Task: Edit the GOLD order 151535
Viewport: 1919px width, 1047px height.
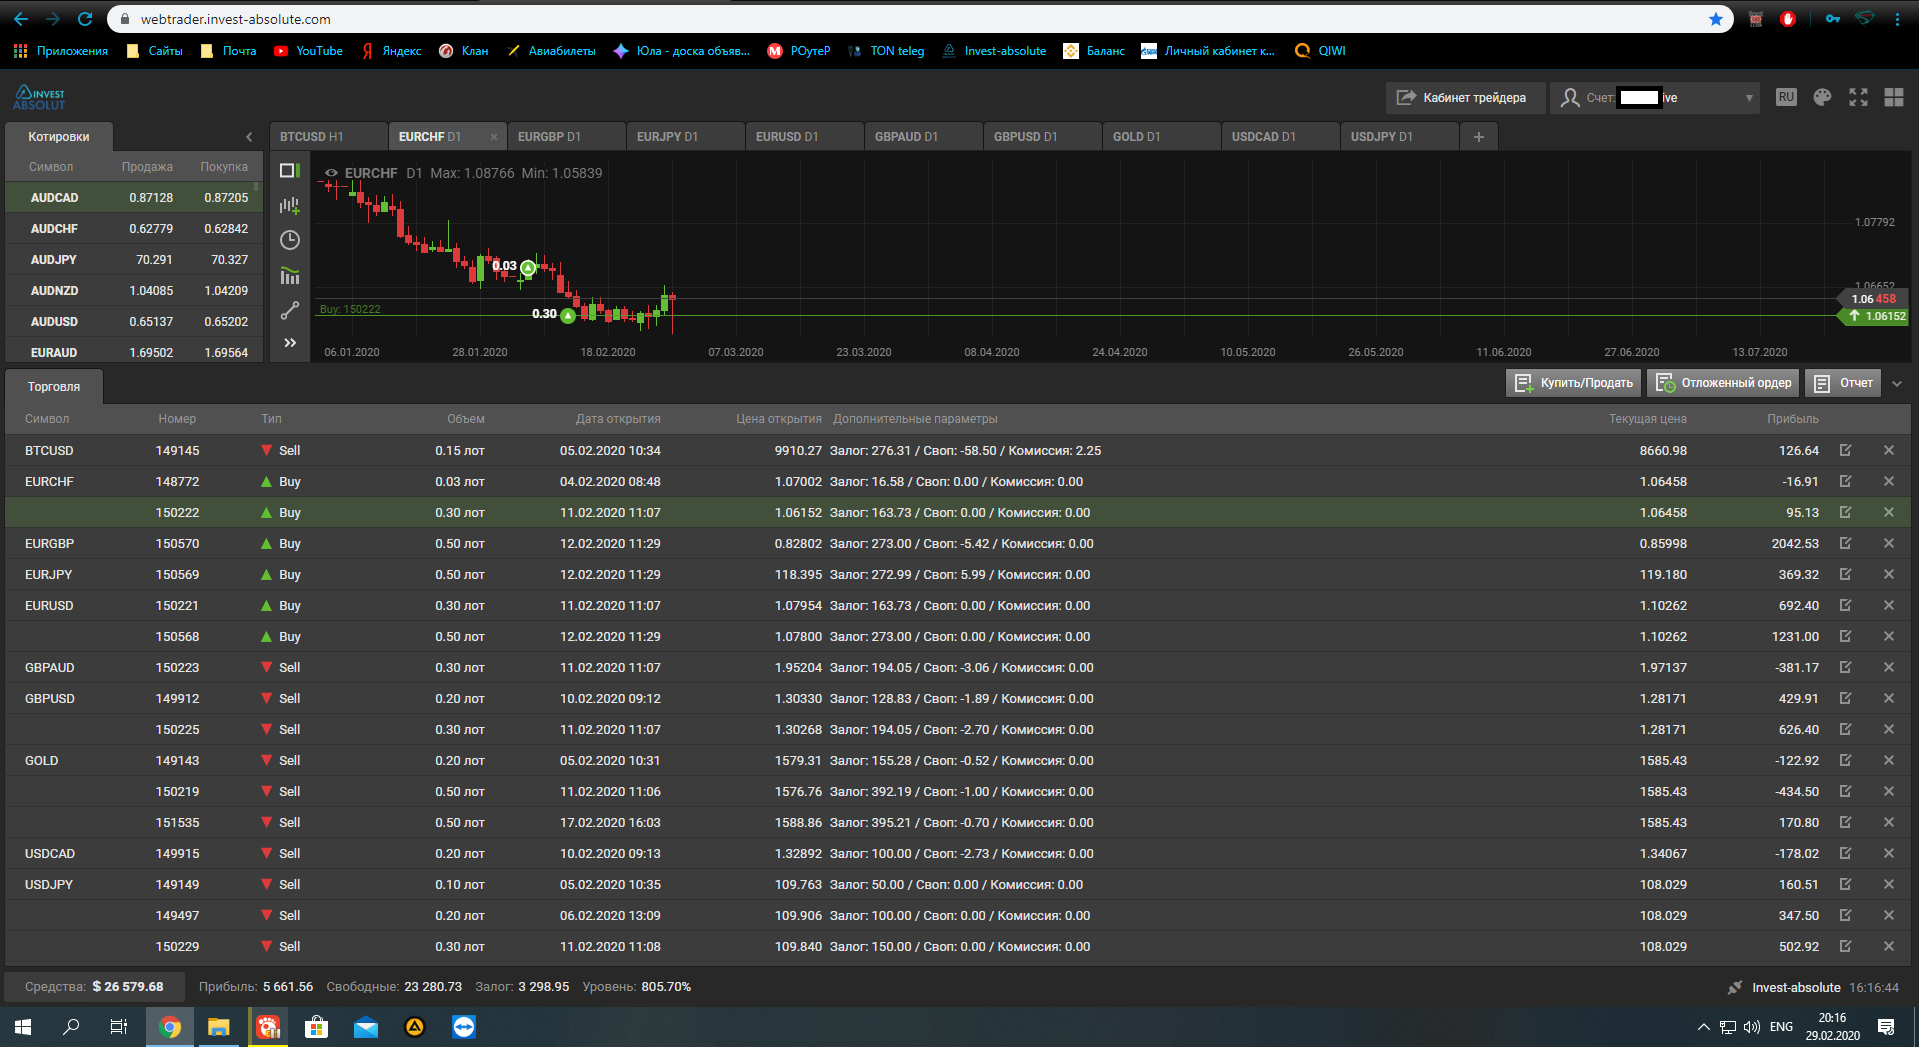Action: 1845,822
